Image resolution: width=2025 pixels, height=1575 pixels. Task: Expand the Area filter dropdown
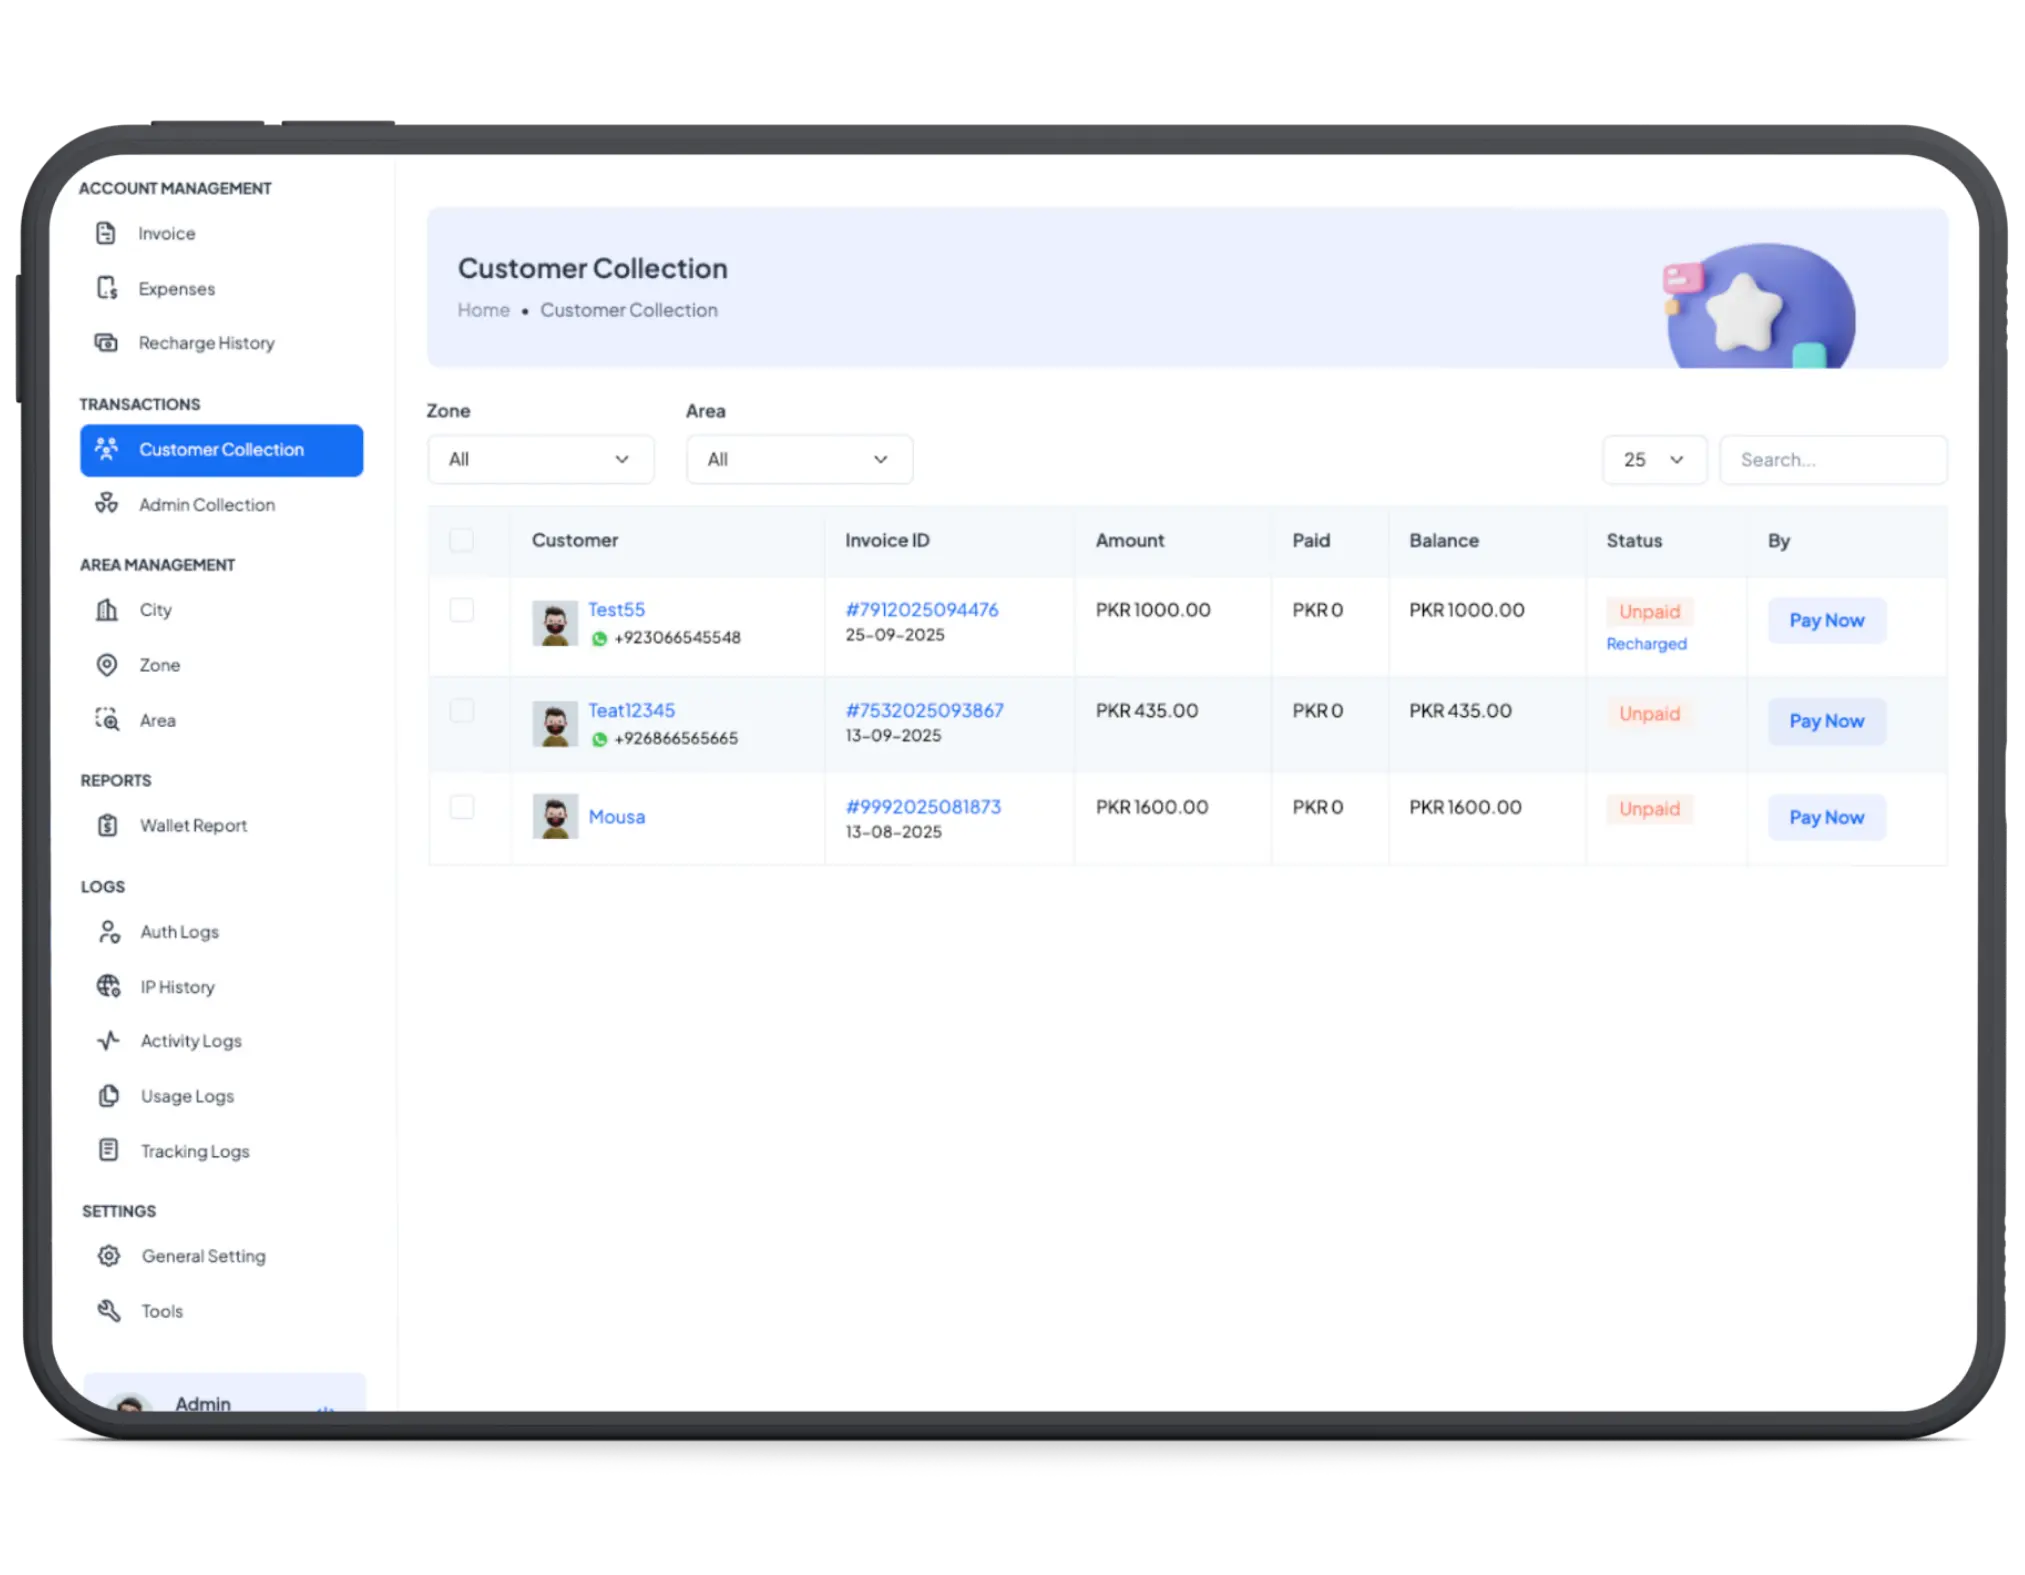click(x=798, y=459)
